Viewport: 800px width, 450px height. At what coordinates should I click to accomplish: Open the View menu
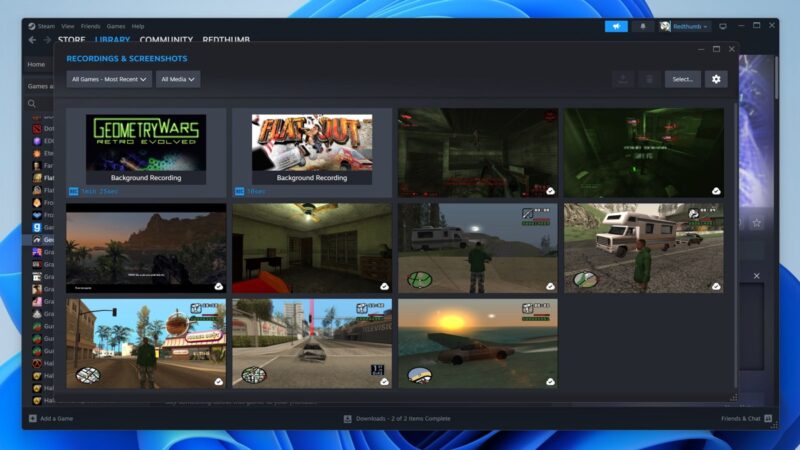click(67, 26)
